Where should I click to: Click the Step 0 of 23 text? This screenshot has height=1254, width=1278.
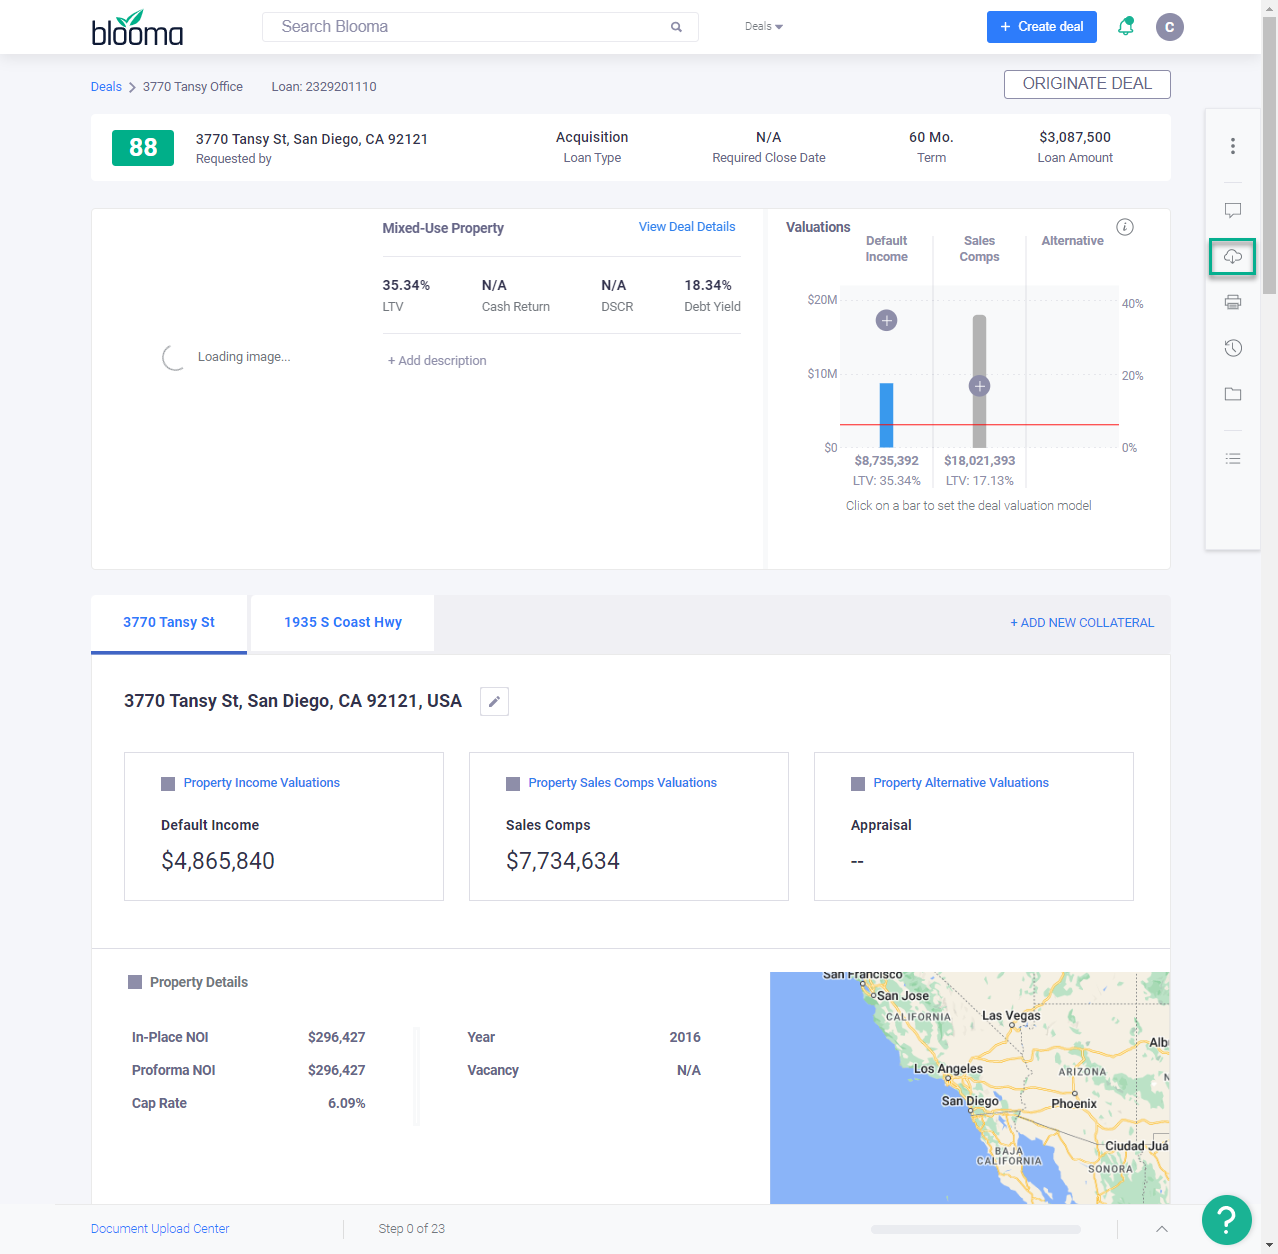click(412, 1229)
